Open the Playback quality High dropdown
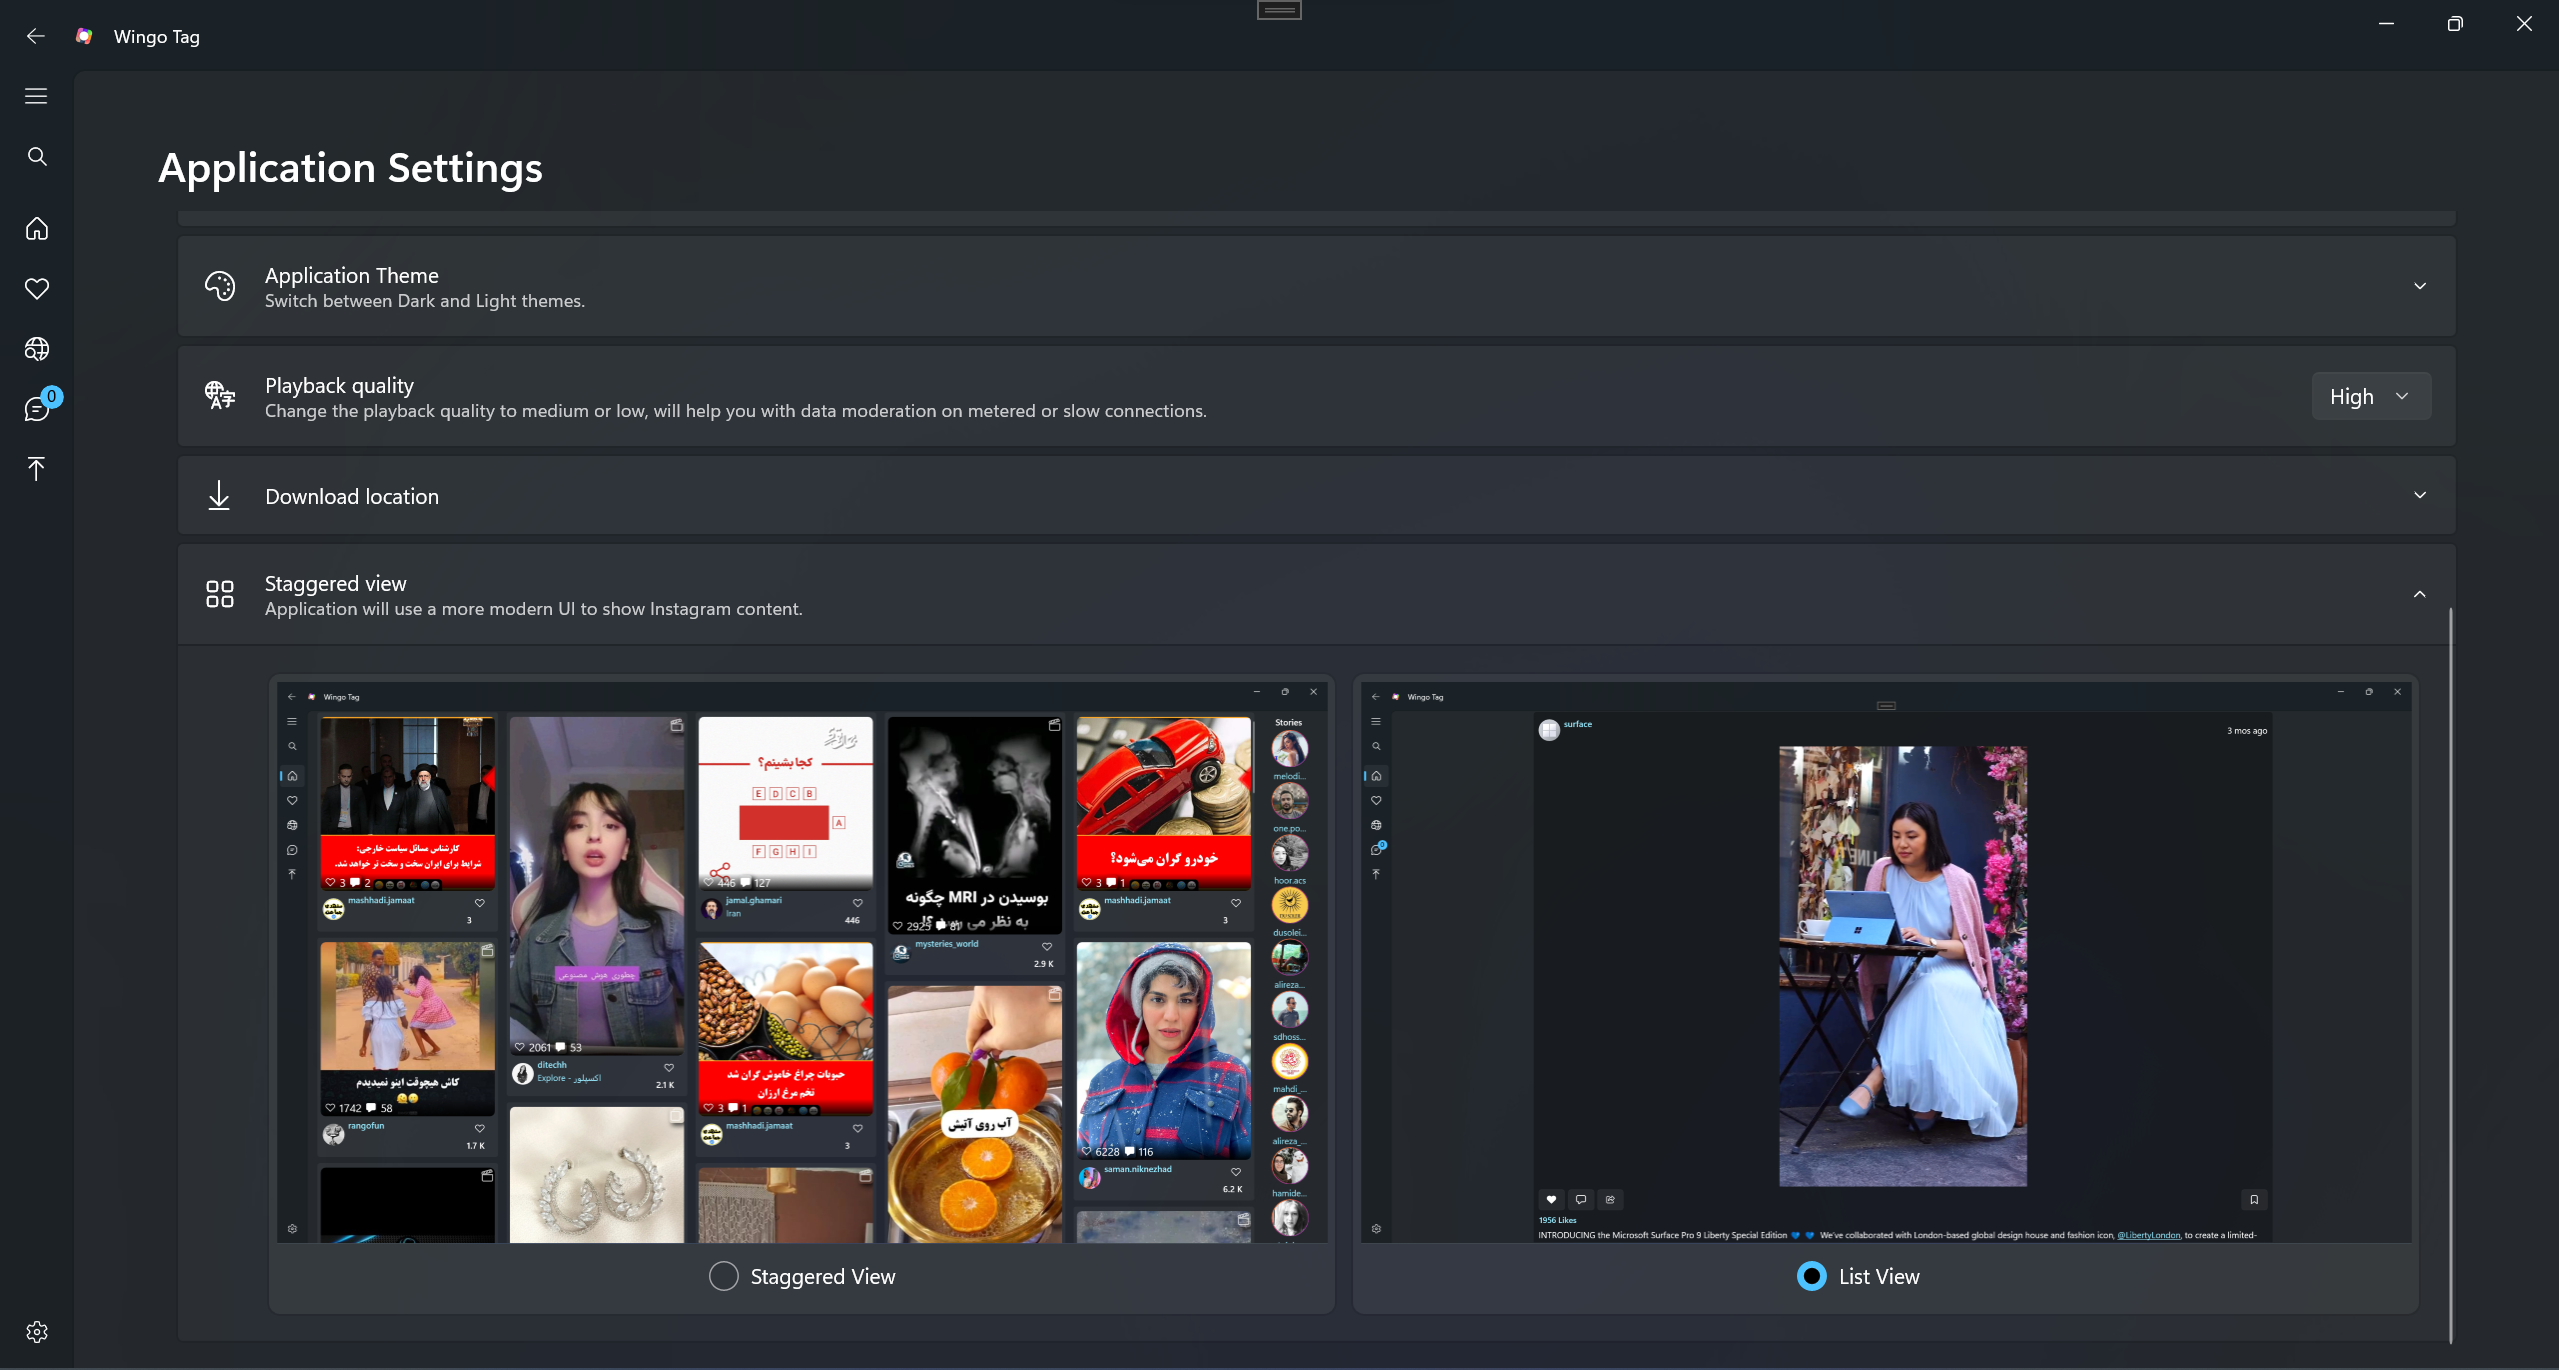2559x1370 pixels. (2370, 396)
